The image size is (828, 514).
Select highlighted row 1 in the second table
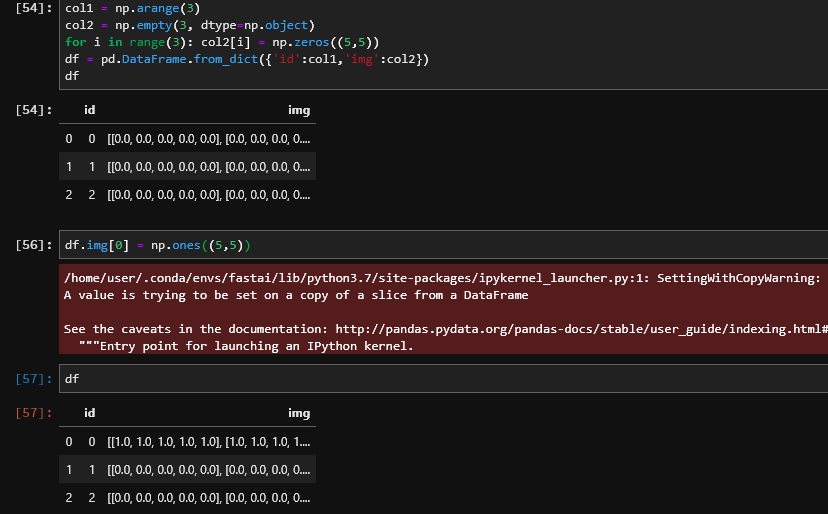(x=188, y=469)
